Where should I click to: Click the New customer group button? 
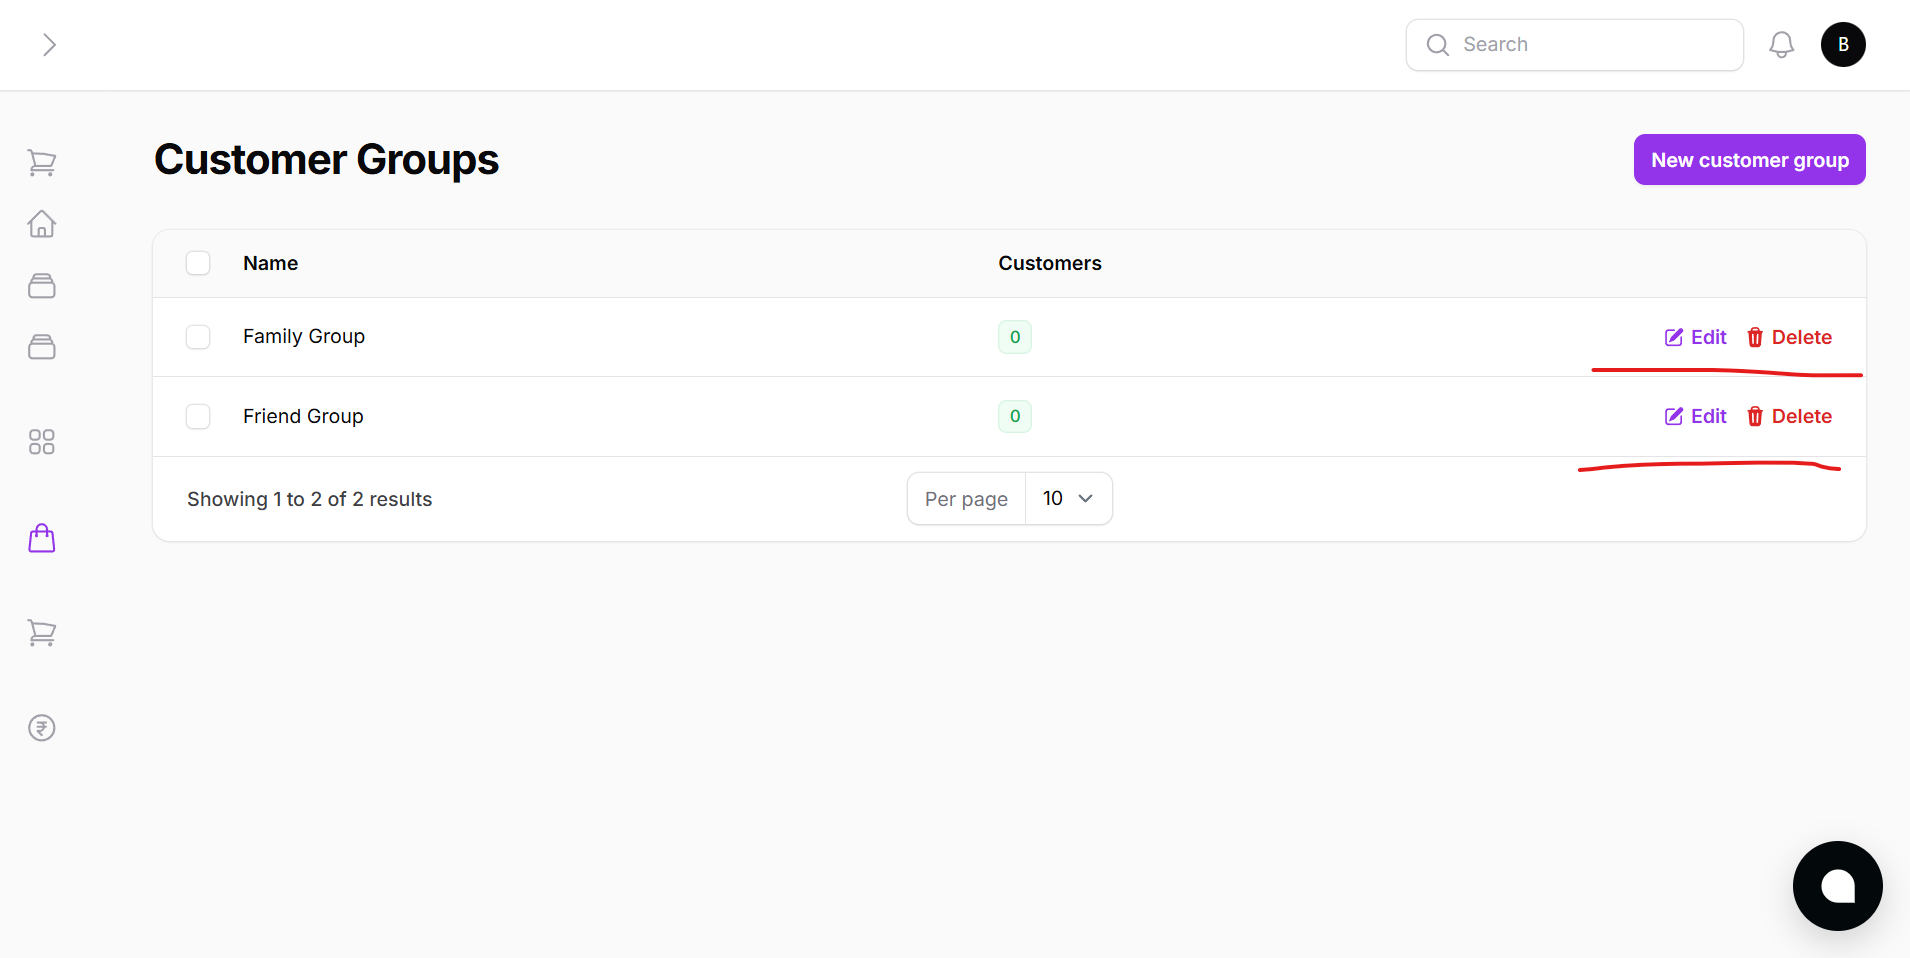pos(1749,159)
